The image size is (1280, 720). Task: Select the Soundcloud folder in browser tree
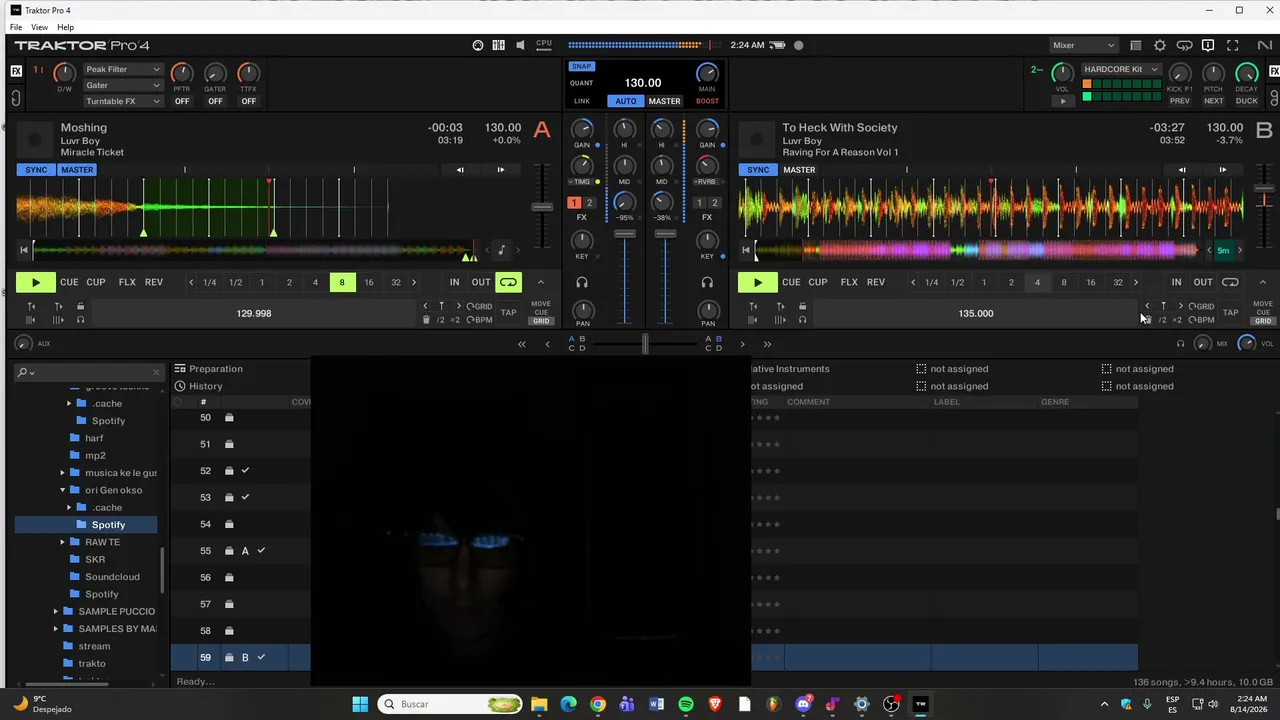tap(112, 577)
